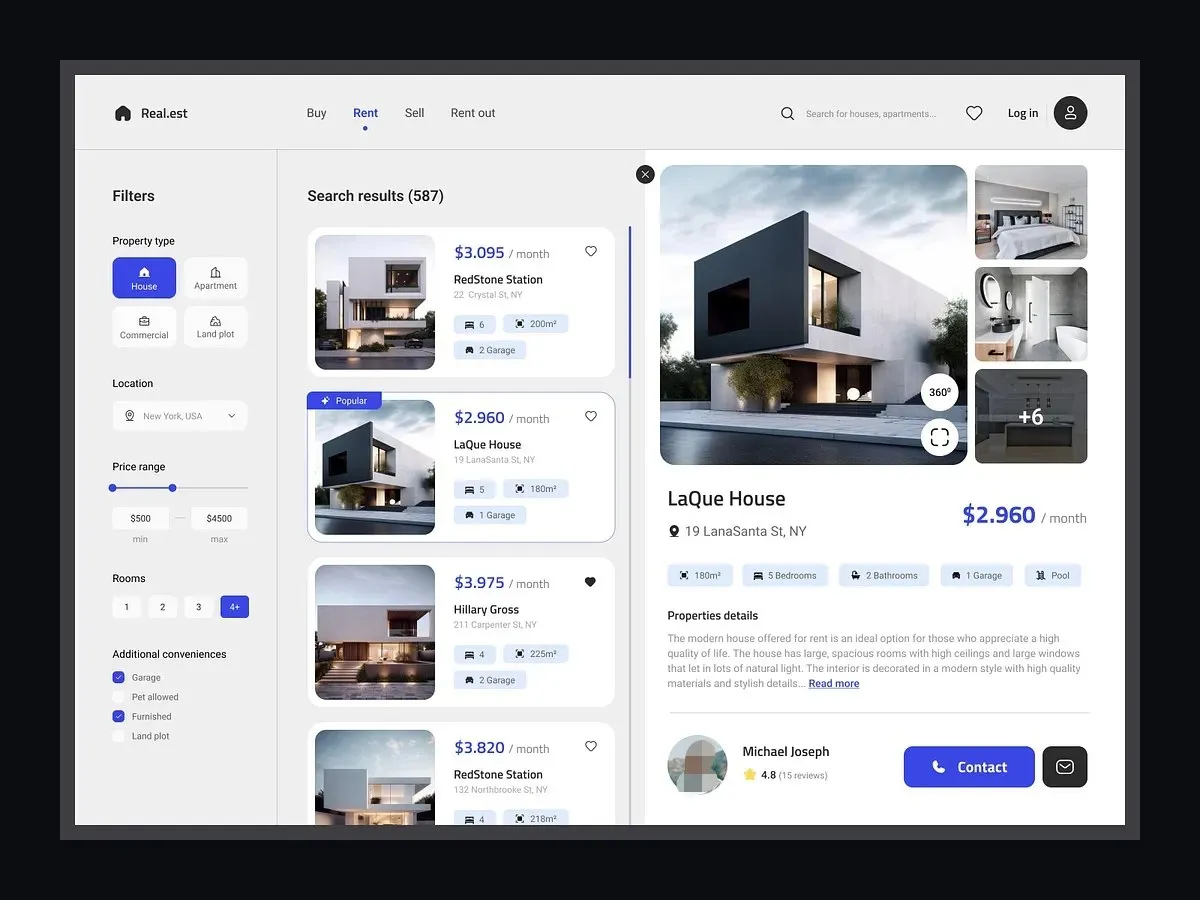View the bedroom photo thumbnail
This screenshot has width=1200, height=900.
pyautogui.click(x=1031, y=212)
